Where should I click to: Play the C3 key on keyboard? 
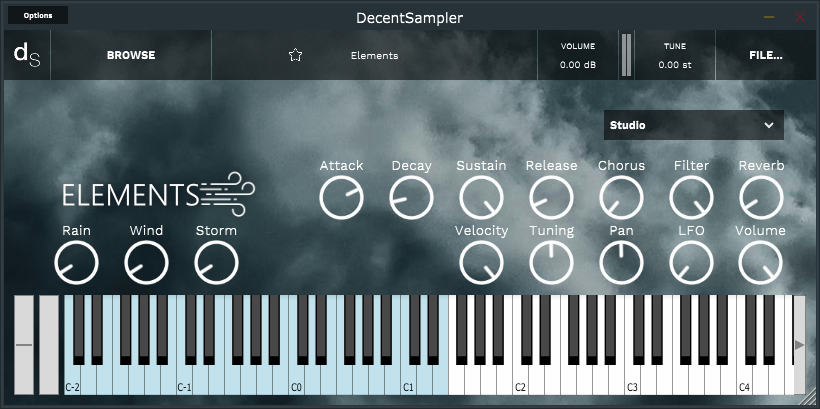632,381
